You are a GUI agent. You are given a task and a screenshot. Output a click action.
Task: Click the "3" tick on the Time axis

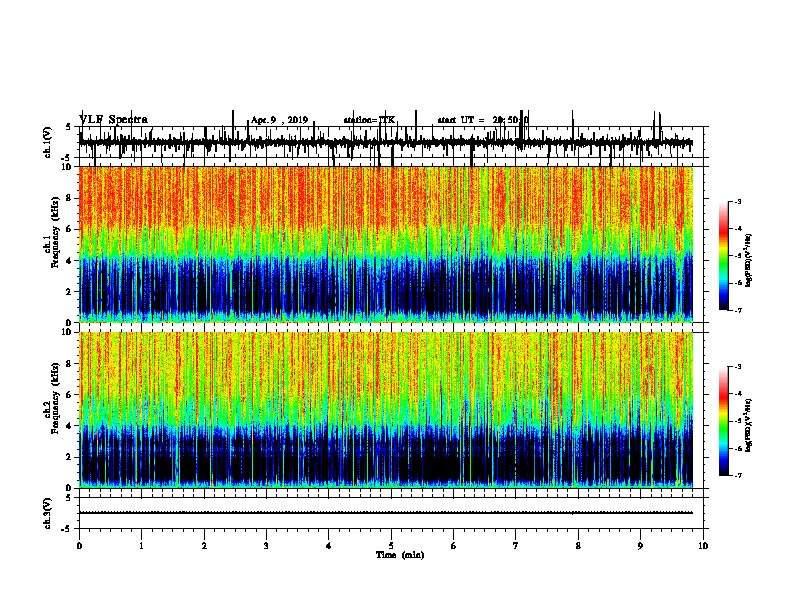coord(266,546)
